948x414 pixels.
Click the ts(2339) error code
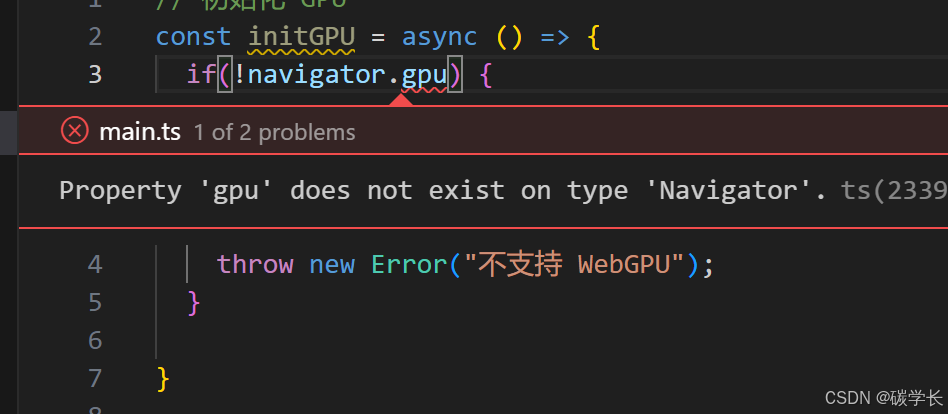[x=894, y=191]
